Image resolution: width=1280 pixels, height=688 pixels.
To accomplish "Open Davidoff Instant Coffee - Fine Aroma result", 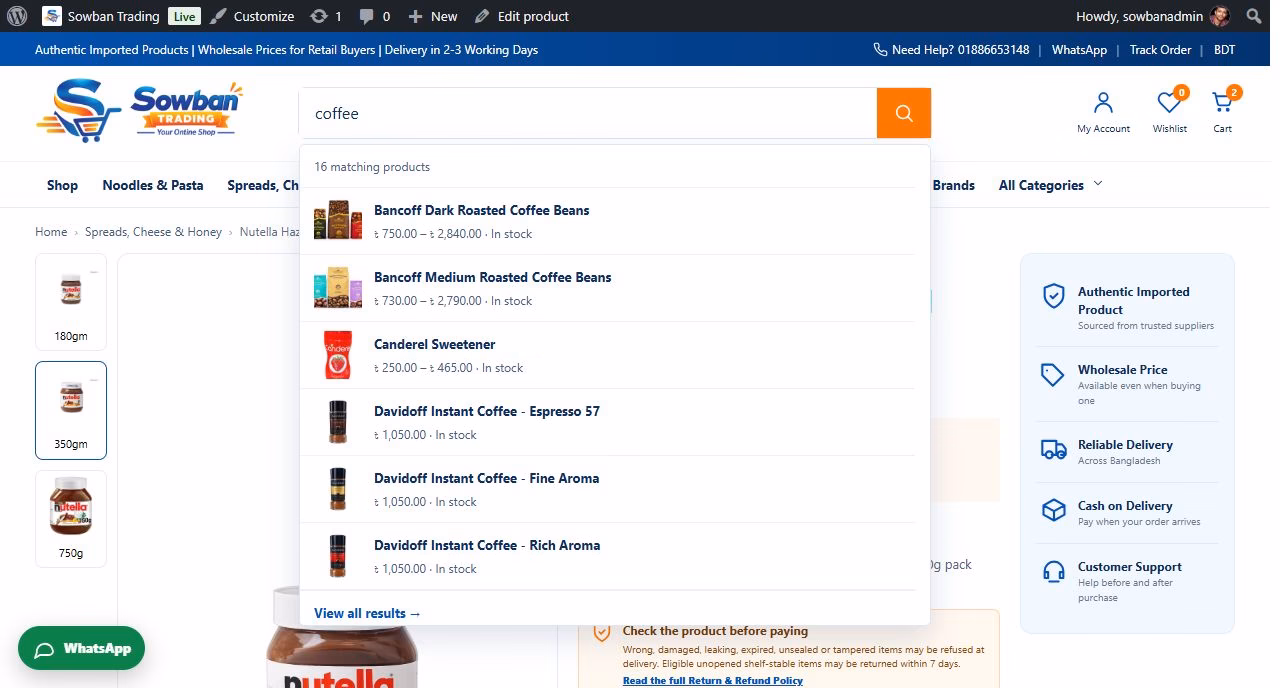I will [x=607, y=489].
